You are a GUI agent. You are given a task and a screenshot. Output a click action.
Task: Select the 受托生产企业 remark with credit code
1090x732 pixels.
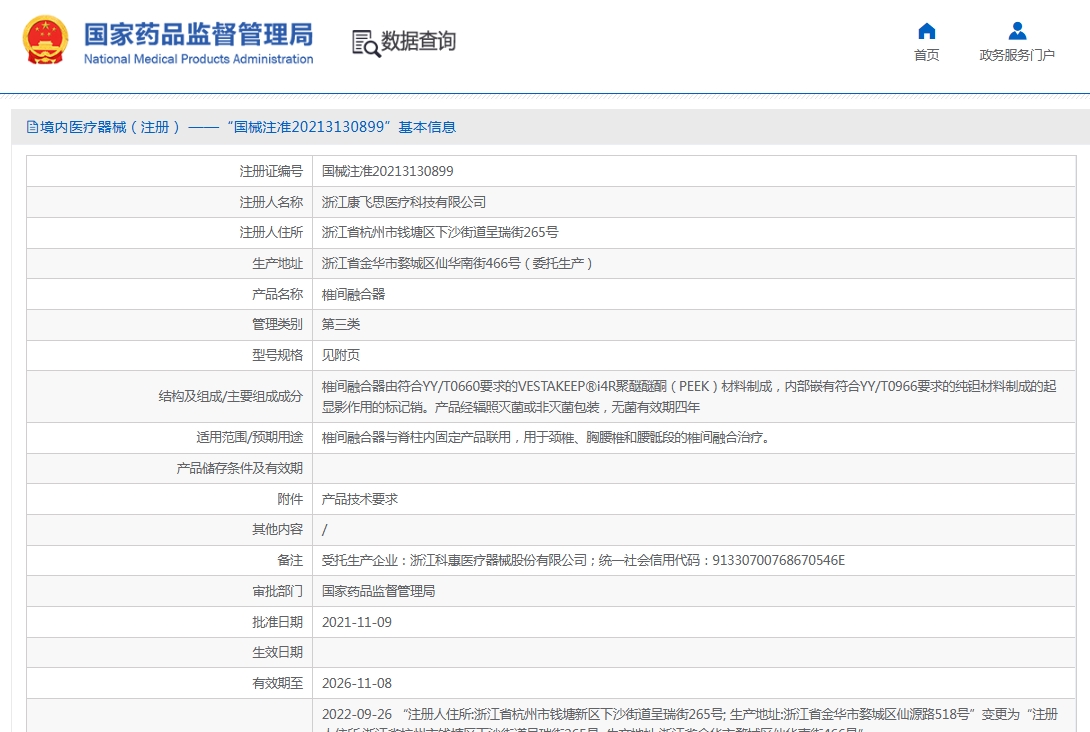tap(583, 560)
